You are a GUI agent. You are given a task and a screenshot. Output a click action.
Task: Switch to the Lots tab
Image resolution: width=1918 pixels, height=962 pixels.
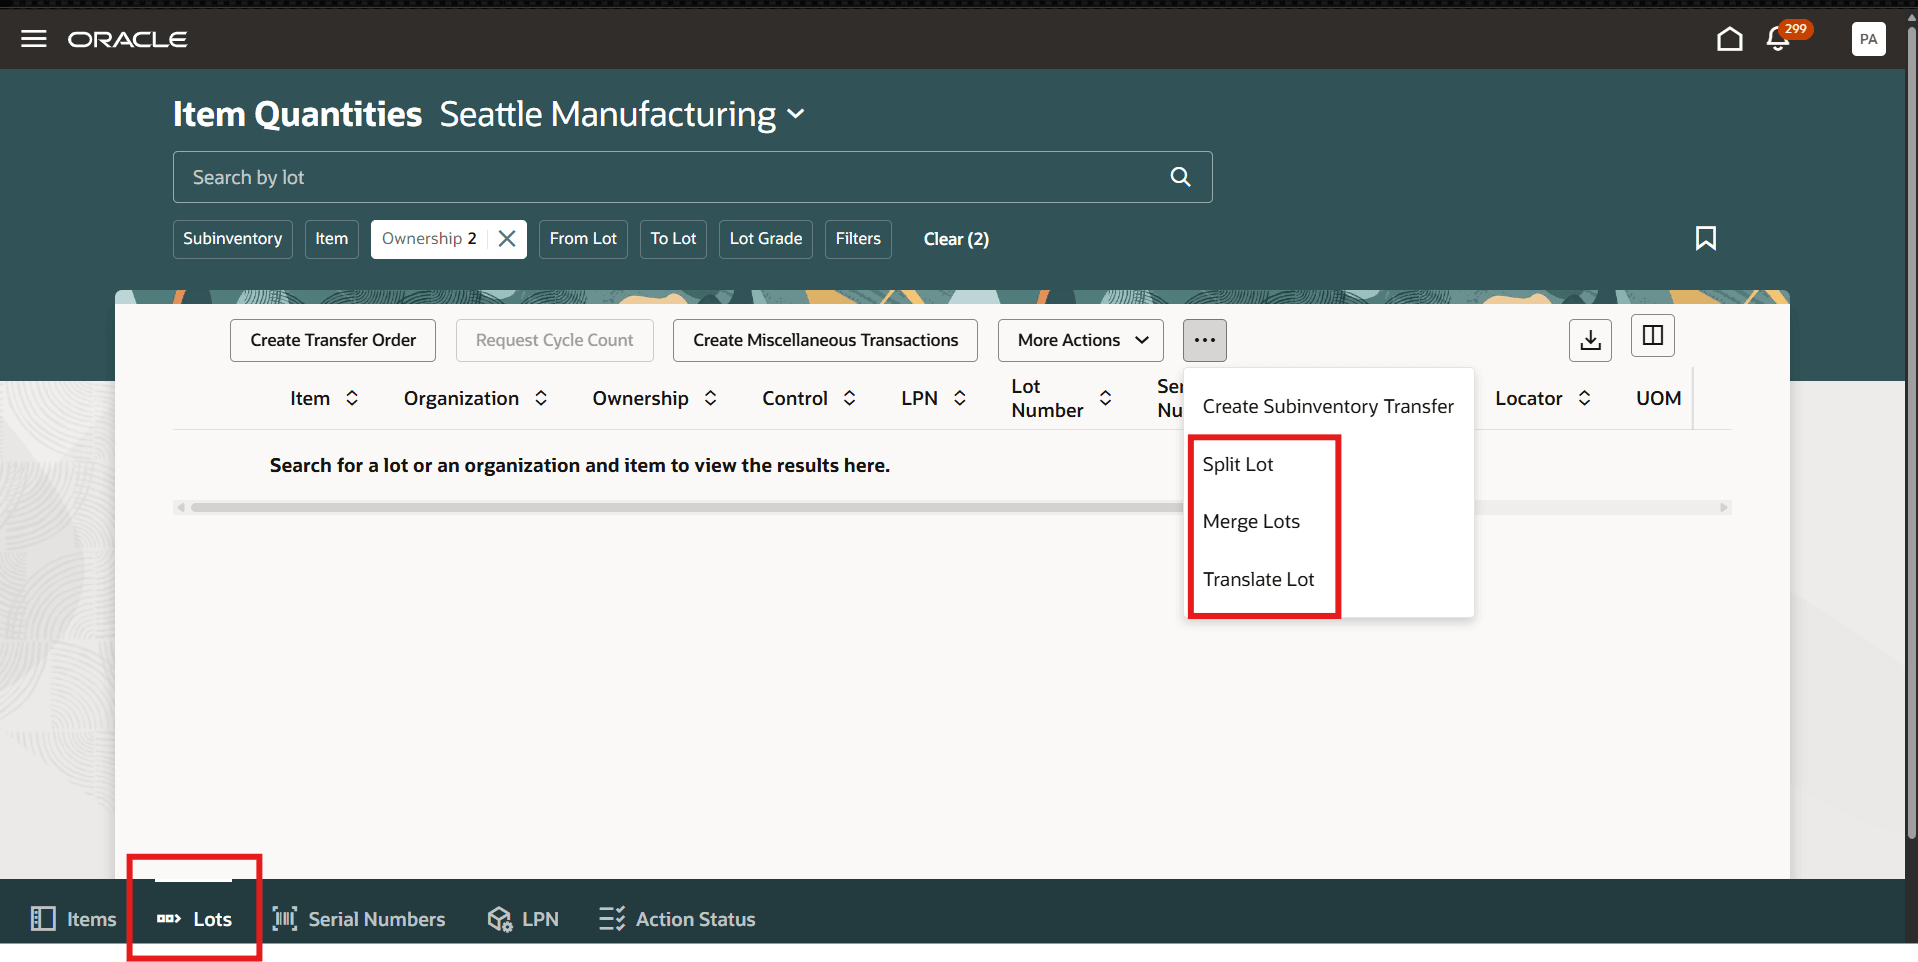pos(194,918)
